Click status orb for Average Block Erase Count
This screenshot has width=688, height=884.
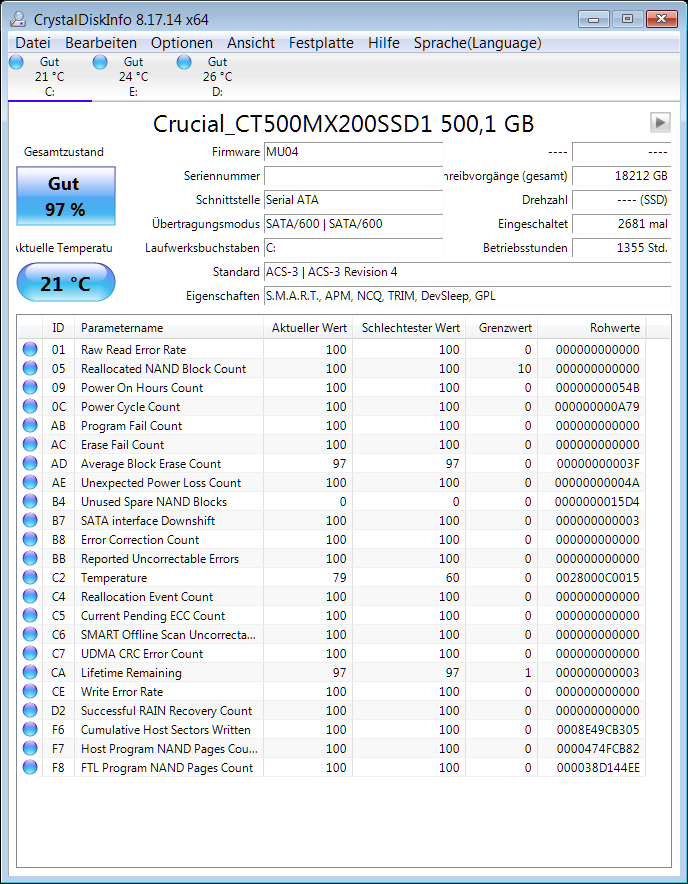click(30, 464)
